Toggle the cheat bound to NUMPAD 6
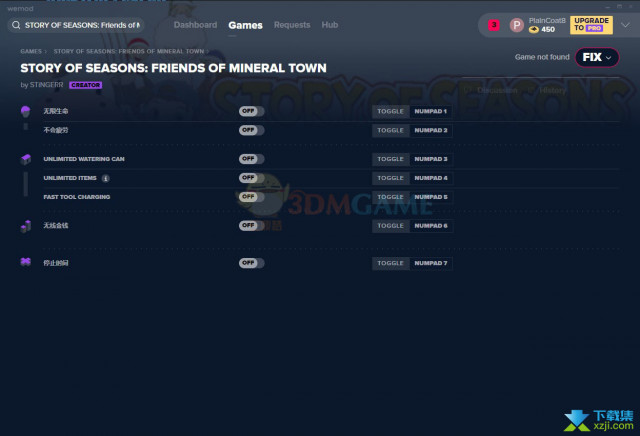This screenshot has height=436, width=640. click(x=251, y=225)
